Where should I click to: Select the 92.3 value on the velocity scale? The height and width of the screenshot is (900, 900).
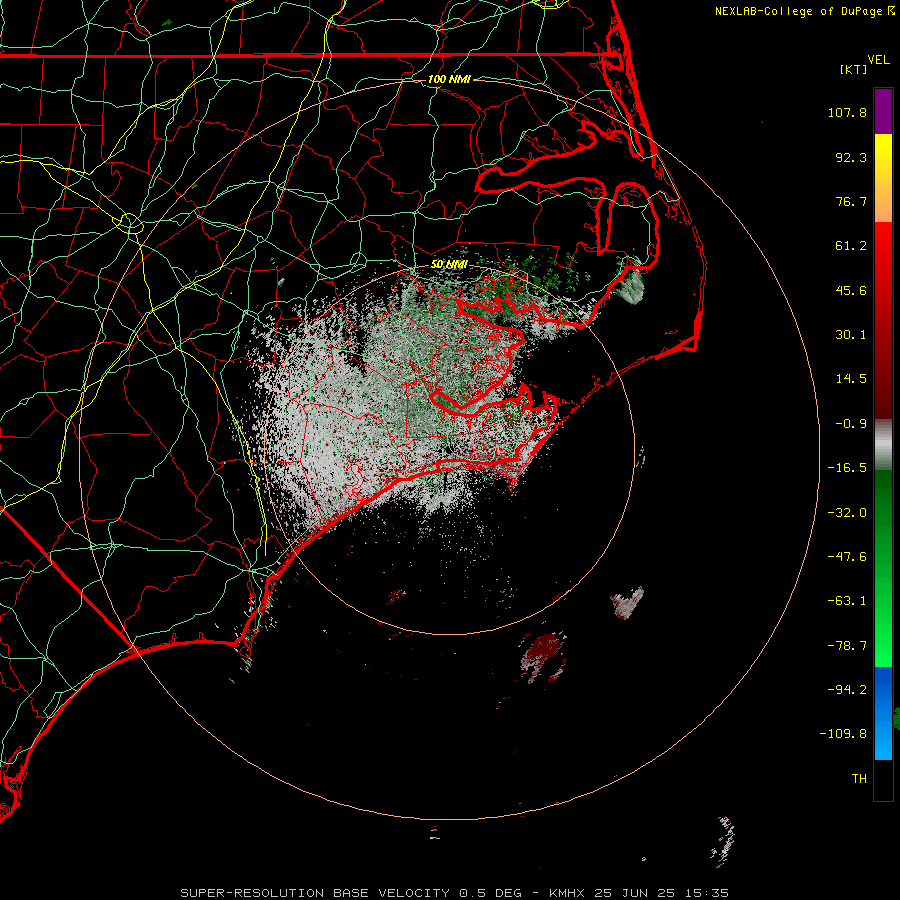coord(851,157)
